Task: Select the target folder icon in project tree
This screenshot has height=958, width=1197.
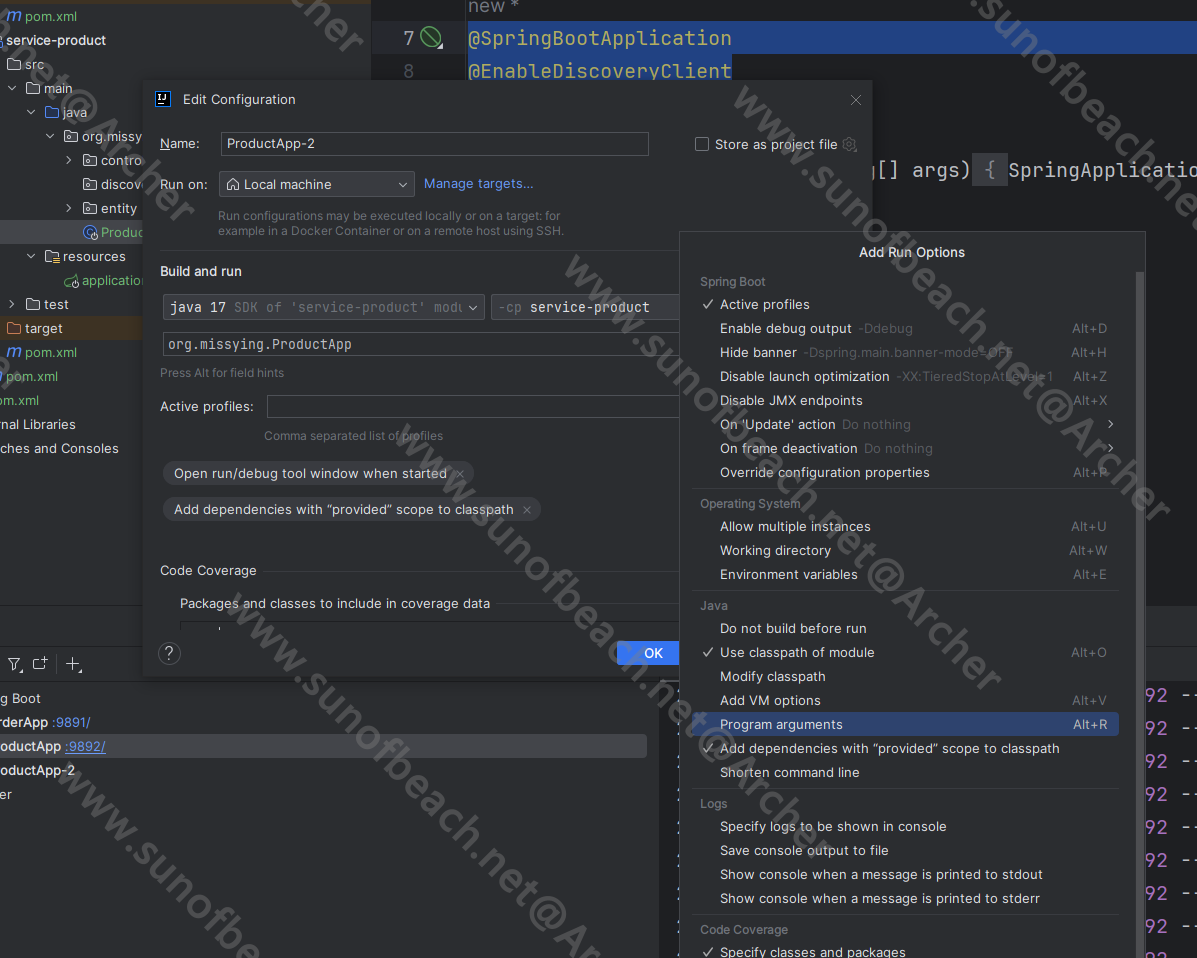Action: 14,328
